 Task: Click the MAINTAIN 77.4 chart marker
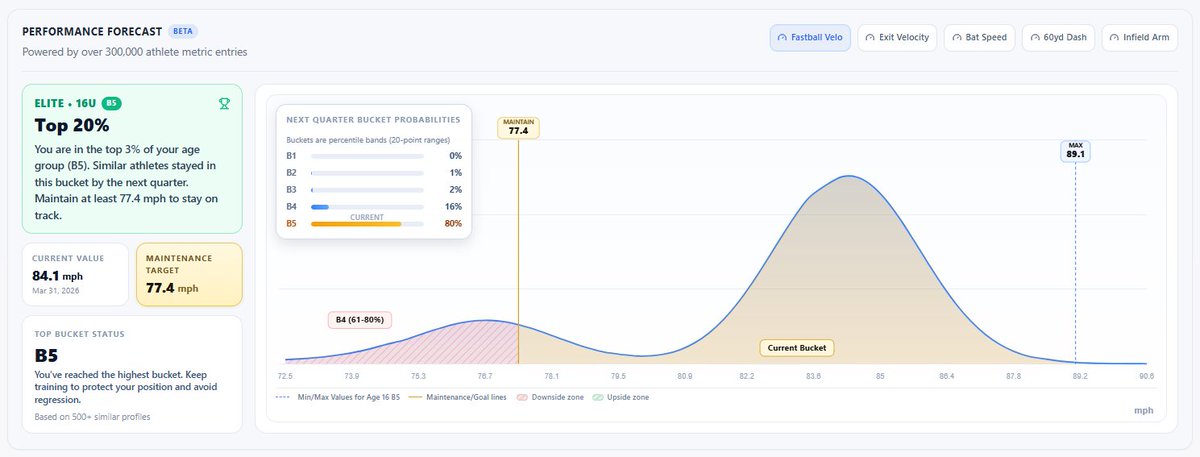tap(518, 127)
